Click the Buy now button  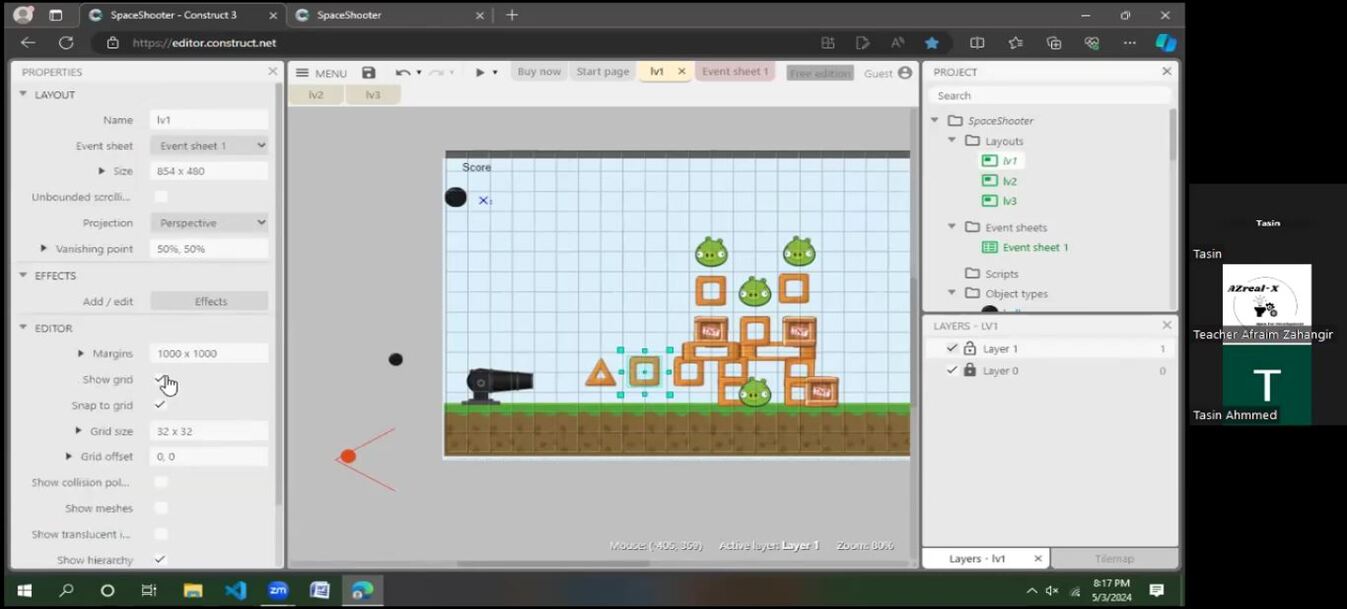[539, 72]
